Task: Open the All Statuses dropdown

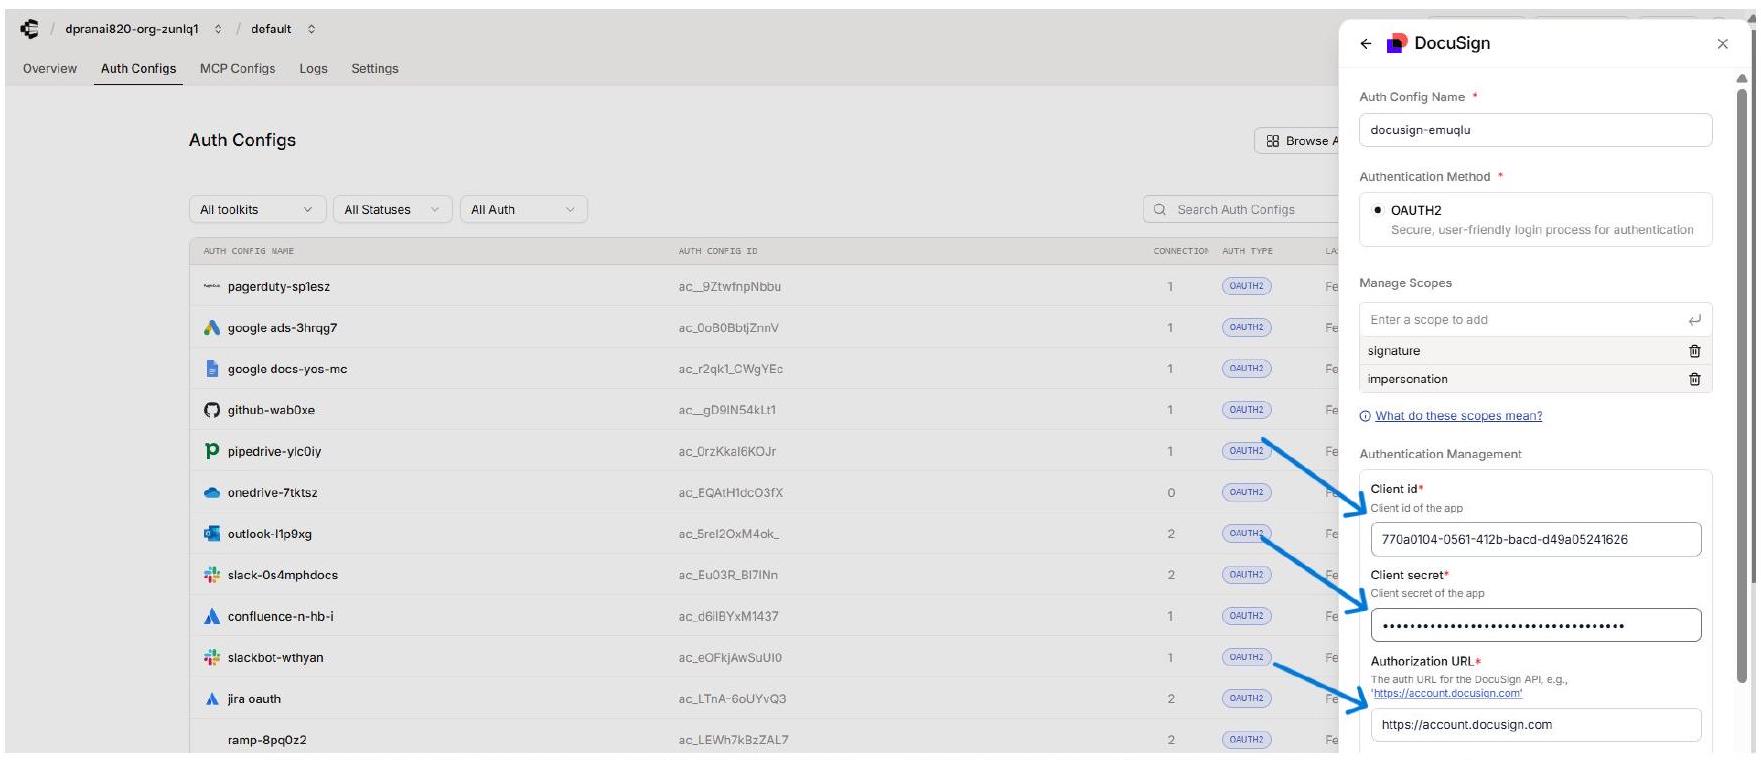Action: [x=392, y=210]
